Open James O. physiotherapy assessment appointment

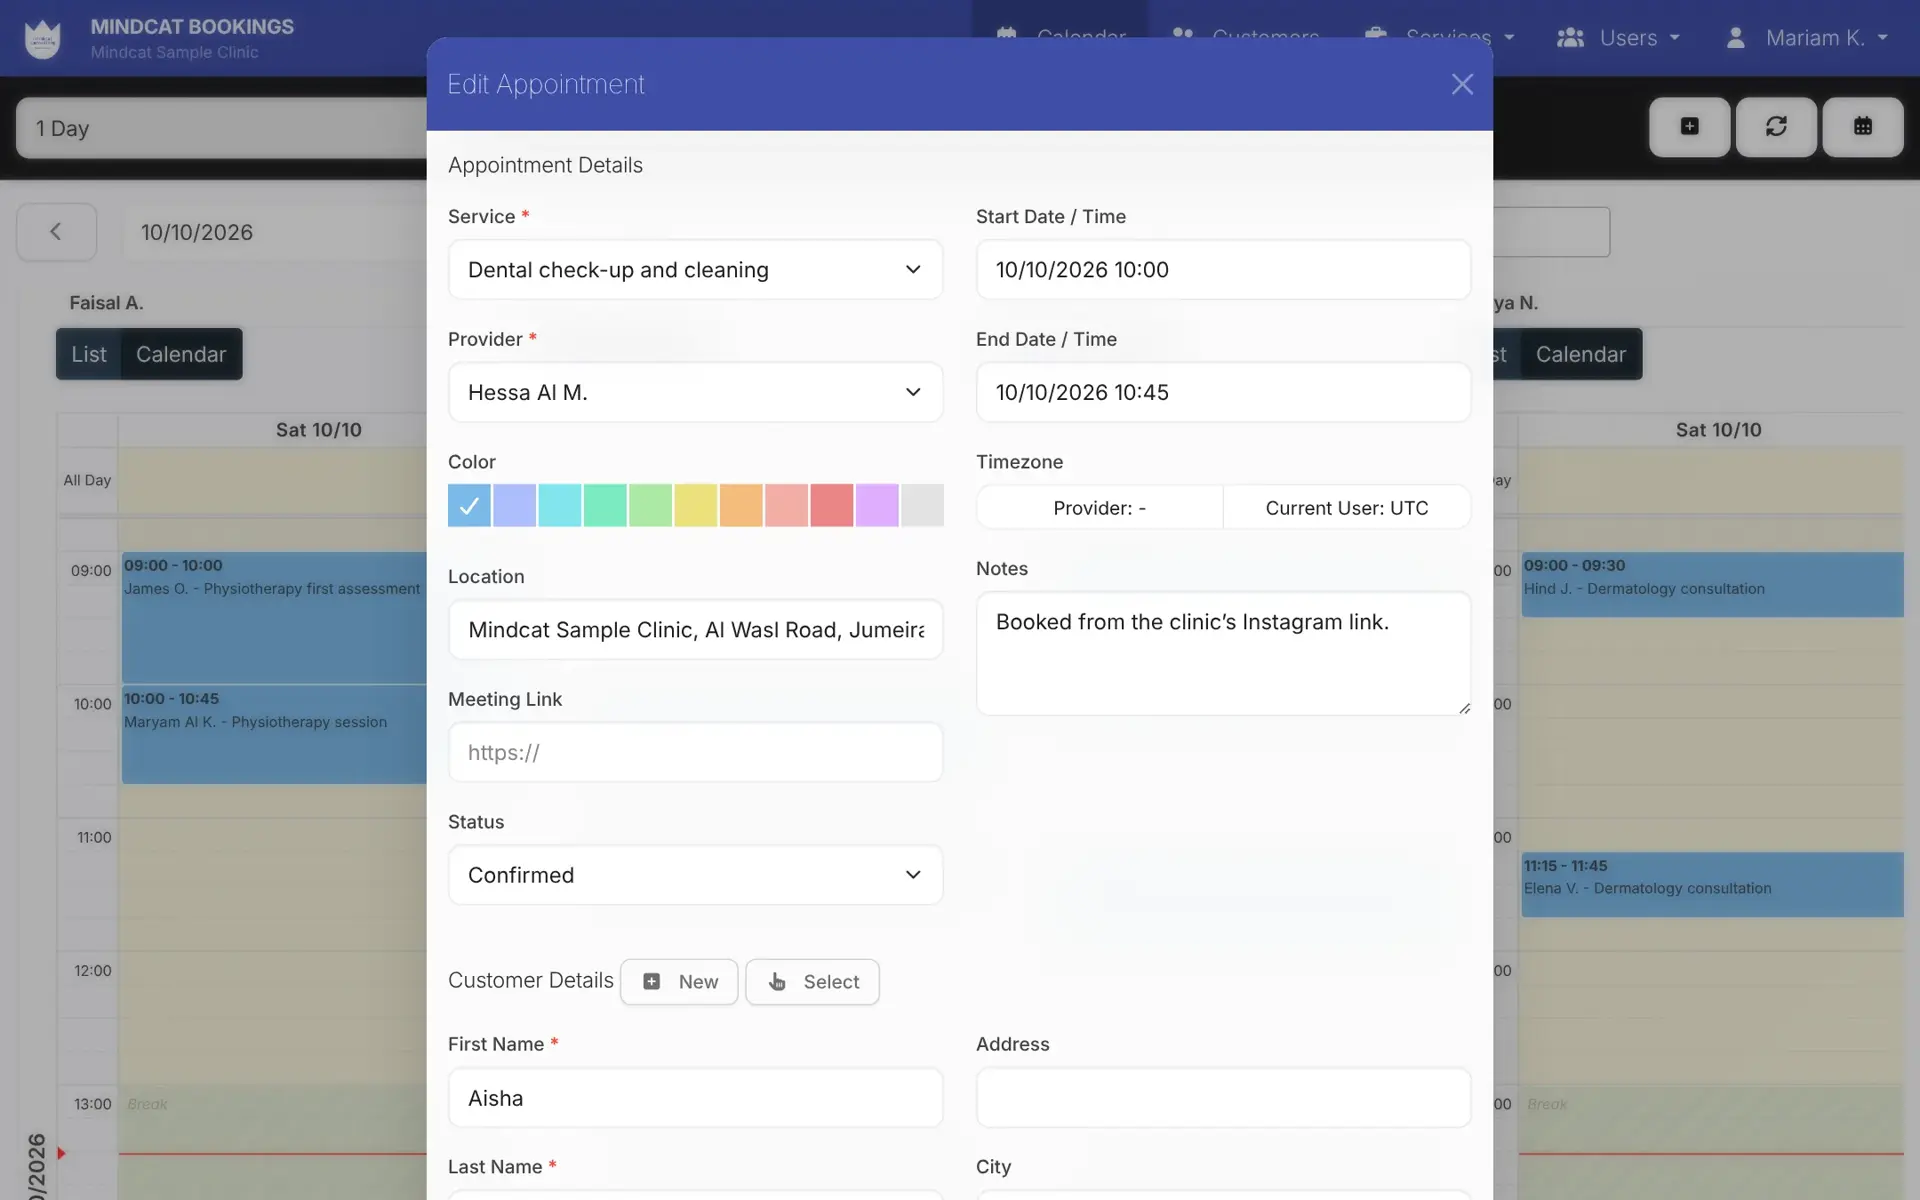coord(274,617)
